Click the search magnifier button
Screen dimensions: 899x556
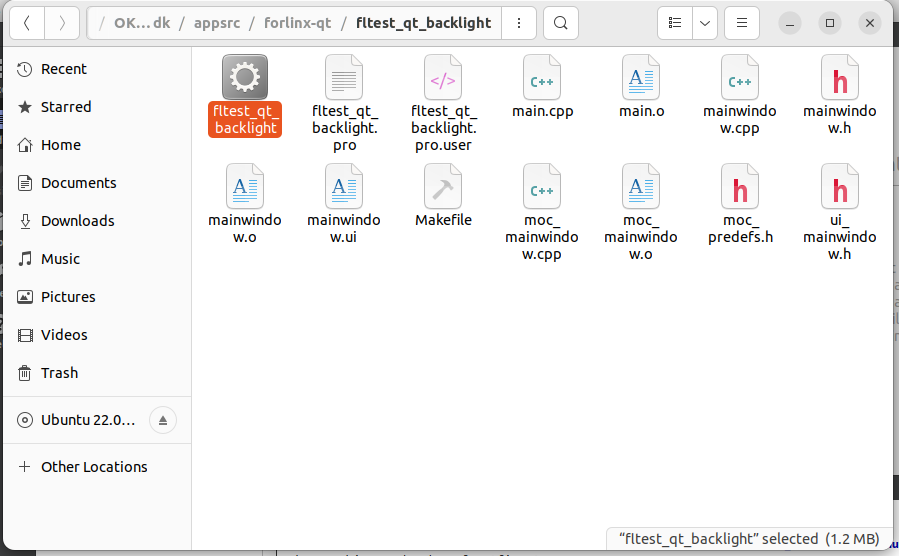coord(562,22)
